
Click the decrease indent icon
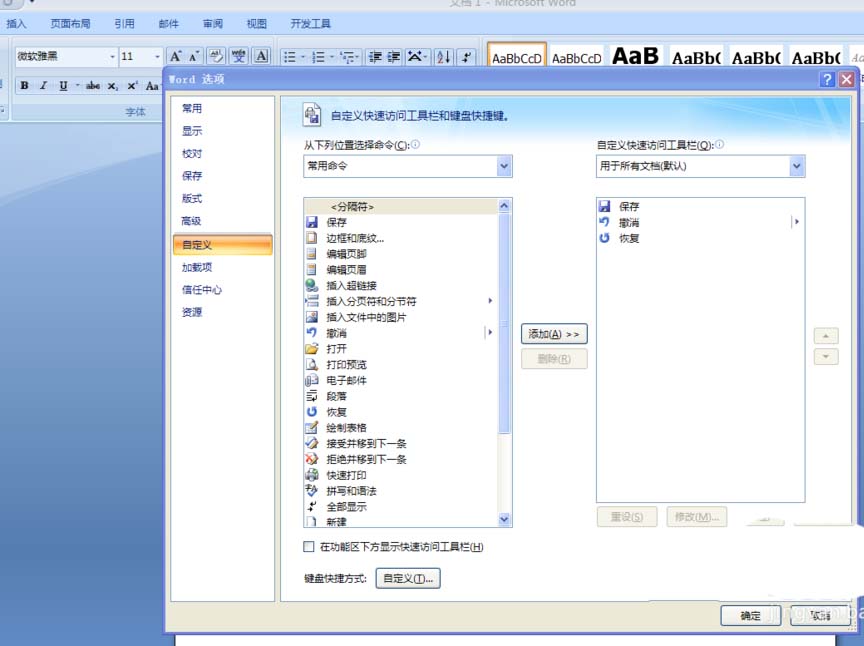tap(375, 57)
